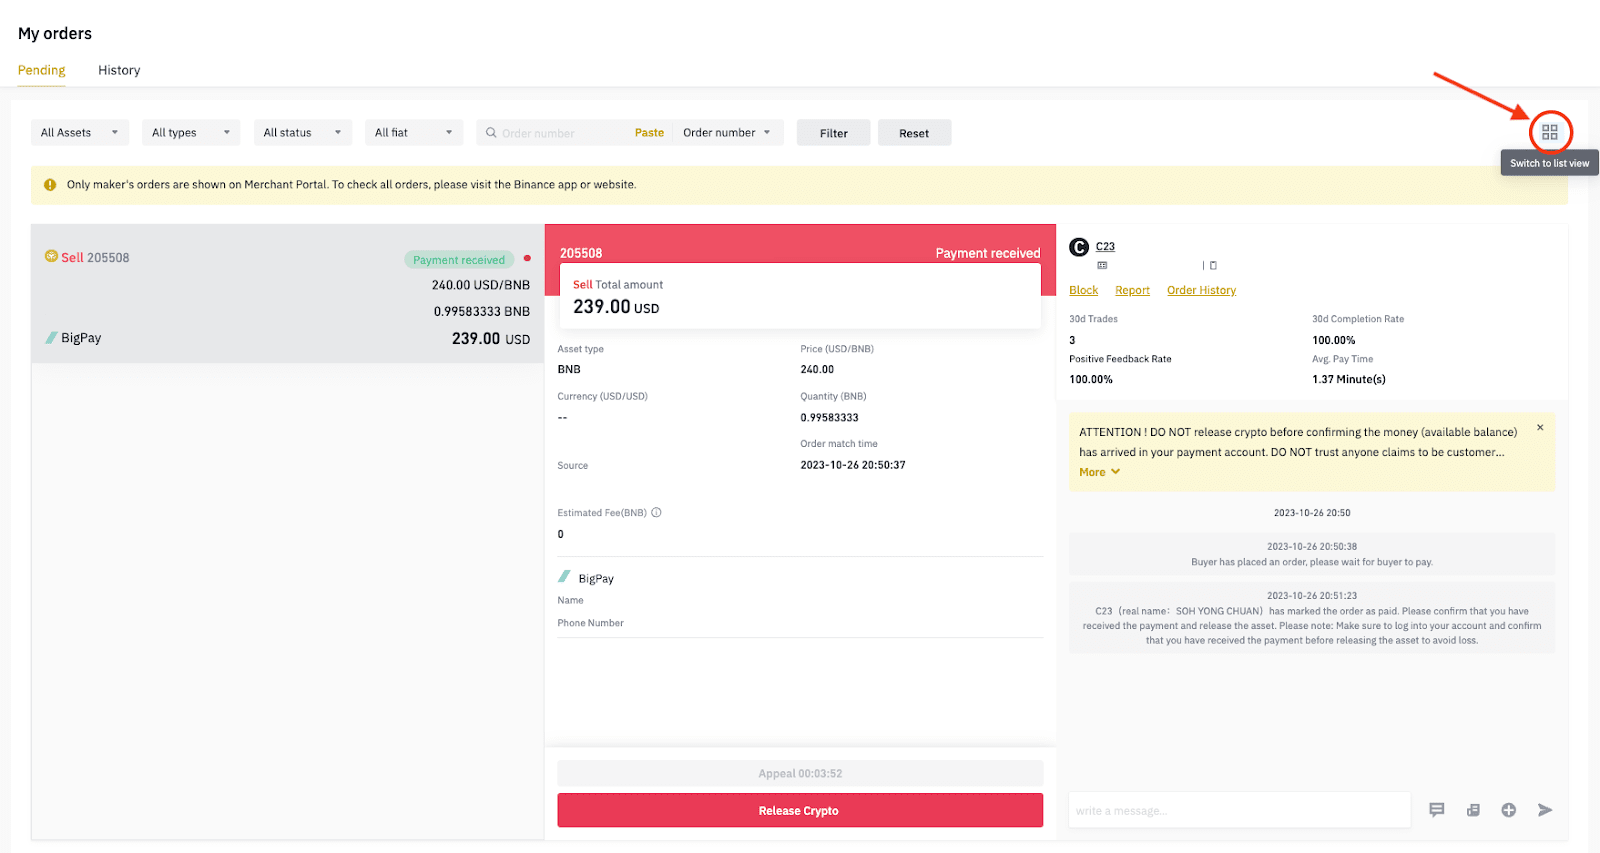The height and width of the screenshot is (853, 1600).
Task: Click the 1.37 Minute(s) avg pay time
Action: point(1349,379)
